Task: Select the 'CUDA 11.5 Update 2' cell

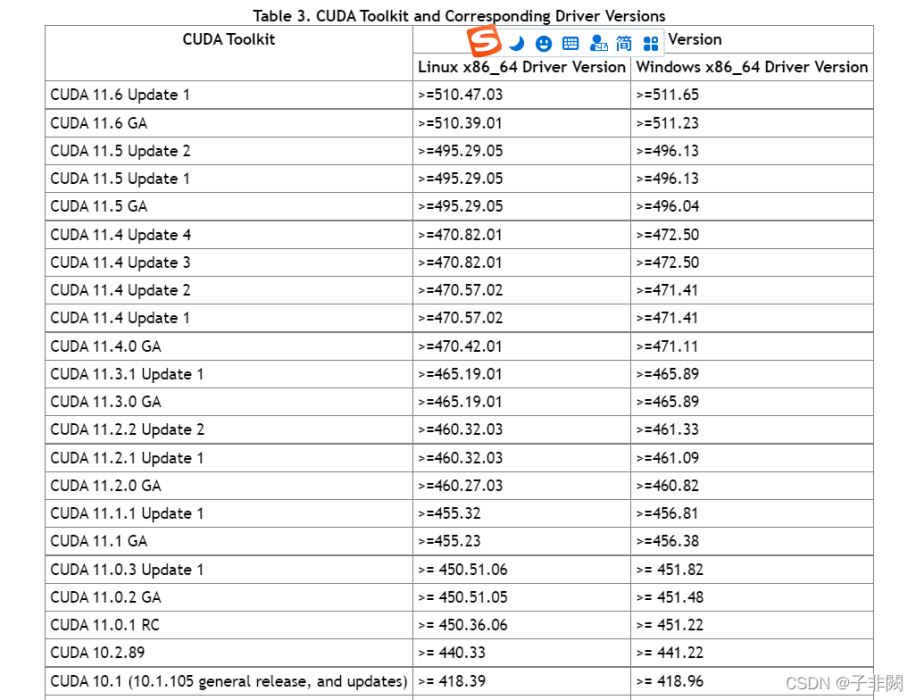Action: (228, 151)
